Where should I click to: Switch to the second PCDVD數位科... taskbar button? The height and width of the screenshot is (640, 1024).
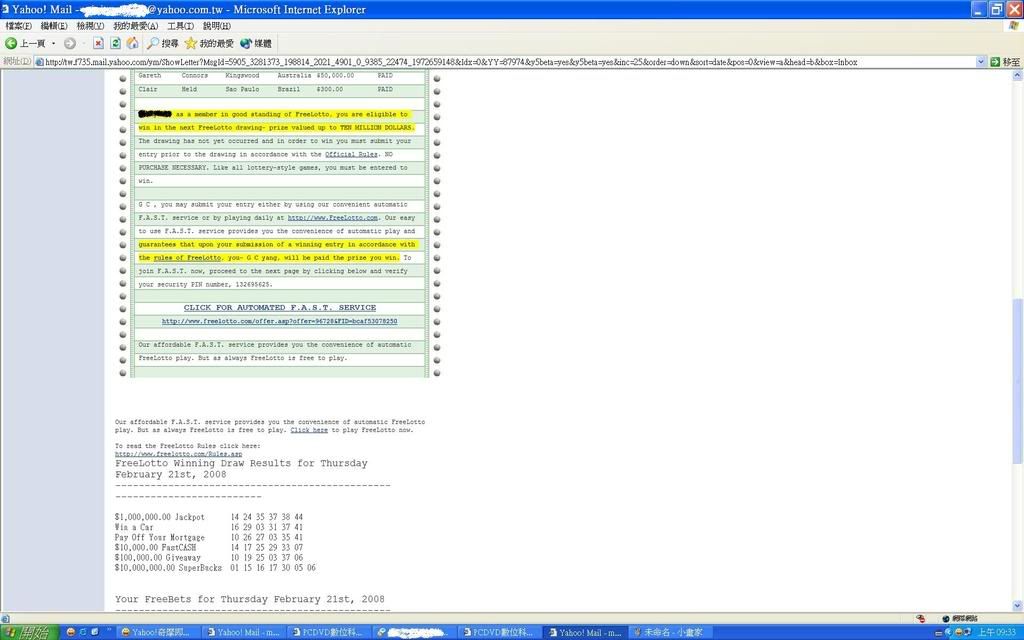point(498,632)
